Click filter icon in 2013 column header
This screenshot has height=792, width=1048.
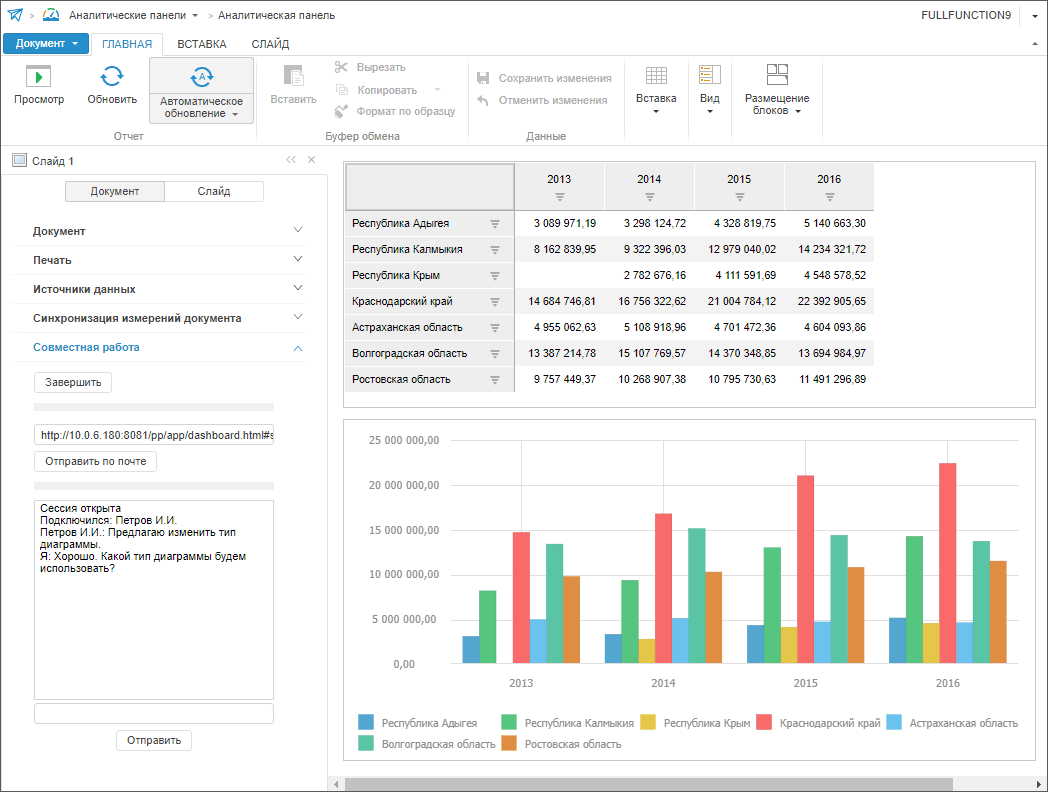point(560,197)
